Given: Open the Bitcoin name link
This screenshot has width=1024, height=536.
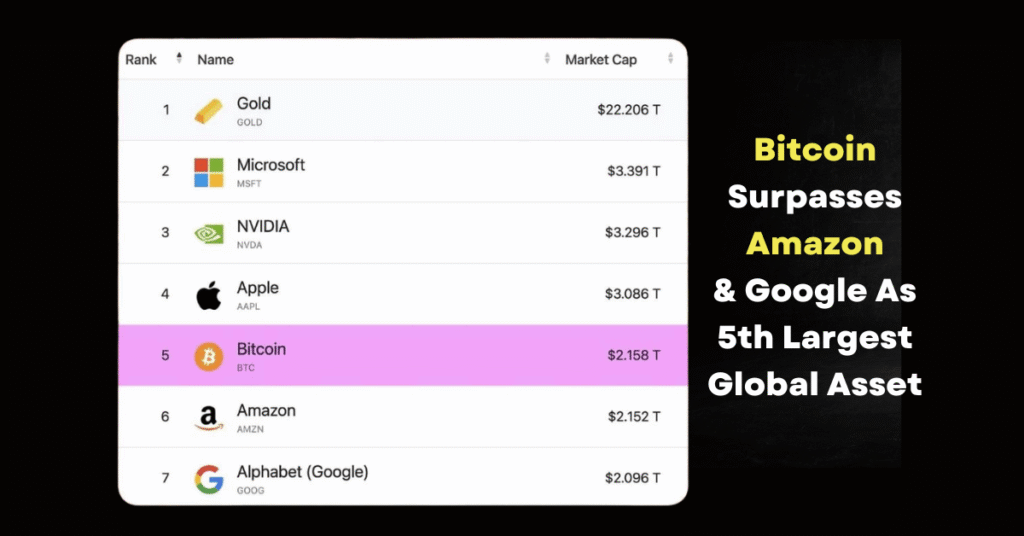Looking at the screenshot, I should pos(261,349).
